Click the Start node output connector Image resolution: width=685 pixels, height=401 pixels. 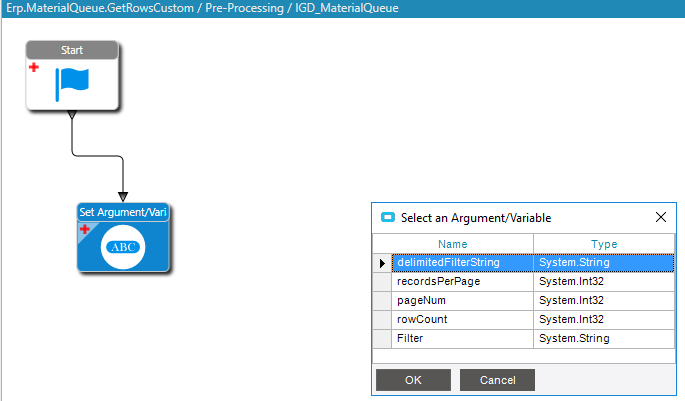pyautogui.click(x=72, y=115)
